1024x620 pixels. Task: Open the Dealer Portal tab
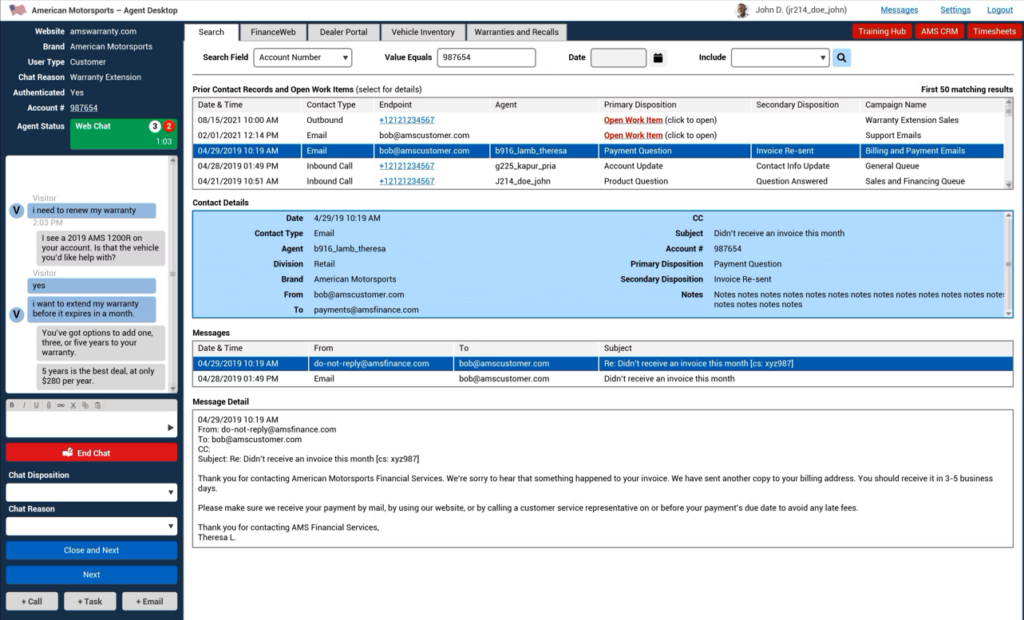344,32
